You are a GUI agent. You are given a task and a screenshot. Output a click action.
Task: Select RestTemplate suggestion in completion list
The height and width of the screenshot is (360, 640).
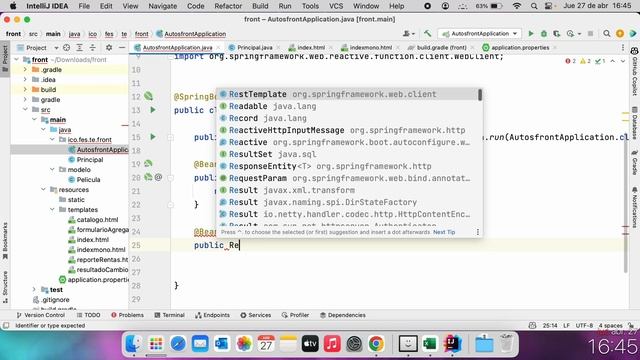349,94
